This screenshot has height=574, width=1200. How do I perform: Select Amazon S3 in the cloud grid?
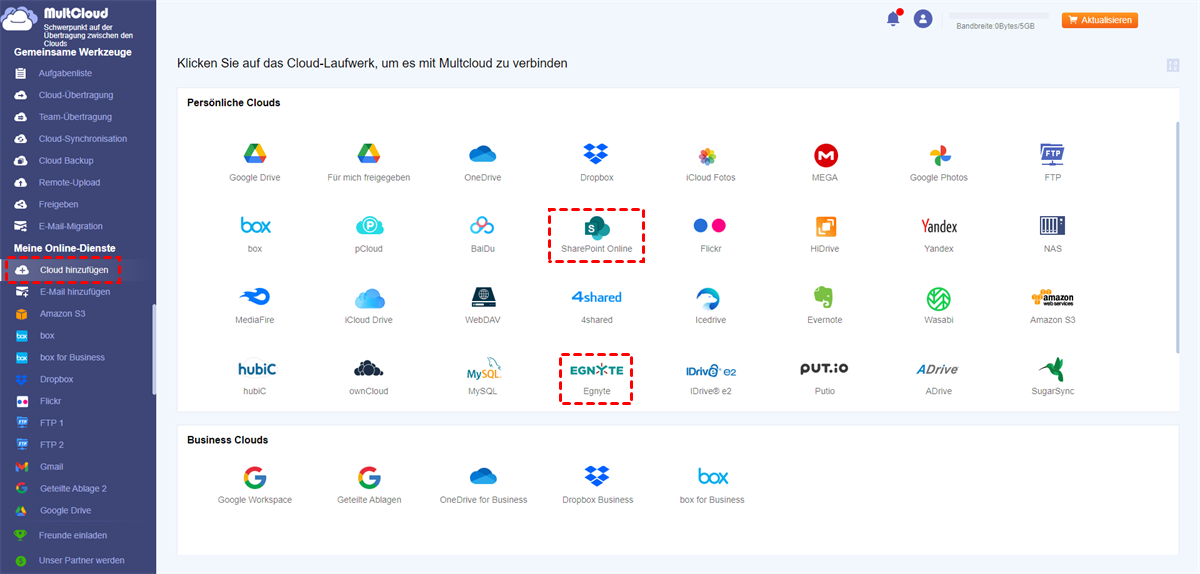point(1052,297)
